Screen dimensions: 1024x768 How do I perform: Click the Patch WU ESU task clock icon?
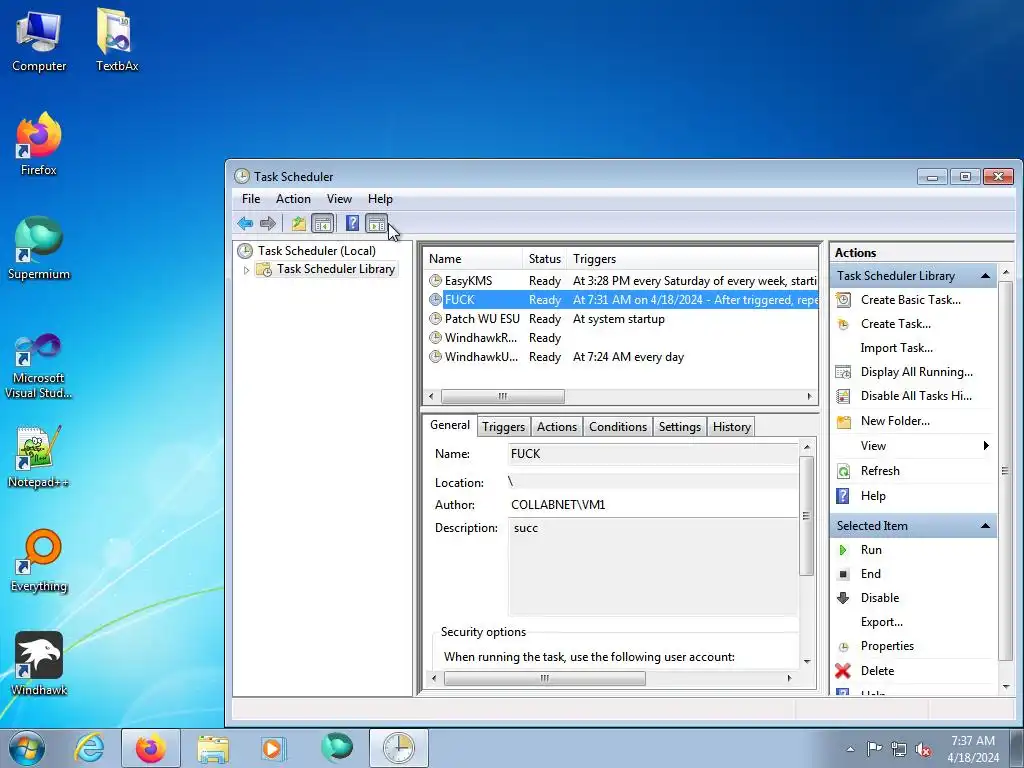point(435,319)
